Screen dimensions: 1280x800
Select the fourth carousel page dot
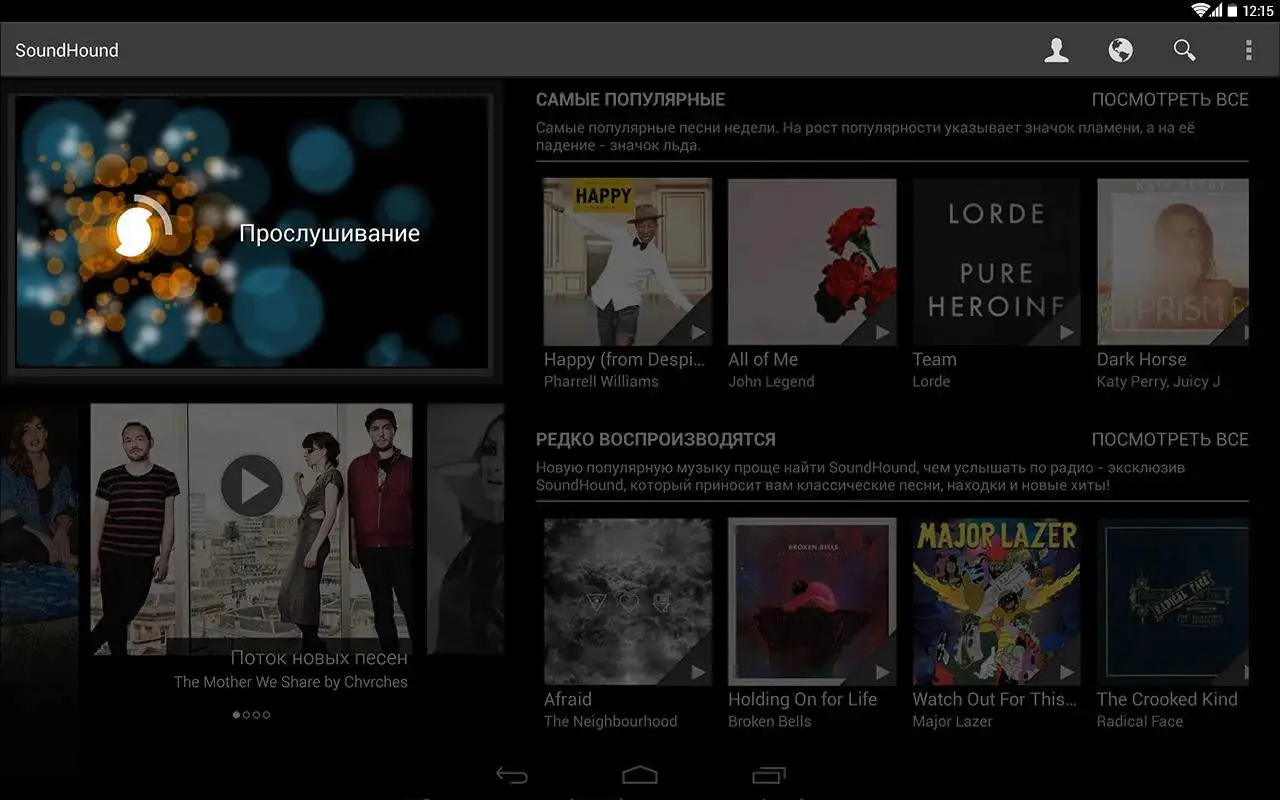point(266,715)
